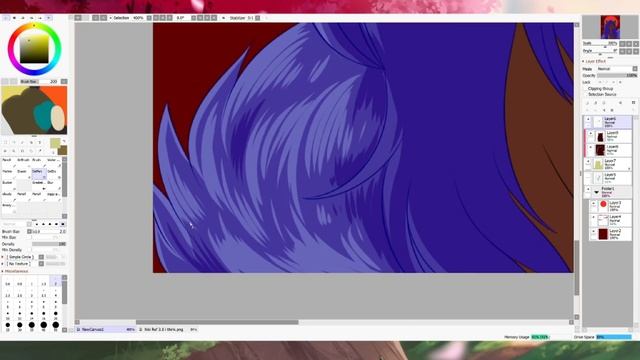
Task: Toggle the color wheel panel icon
Action: click(x=6, y=18)
